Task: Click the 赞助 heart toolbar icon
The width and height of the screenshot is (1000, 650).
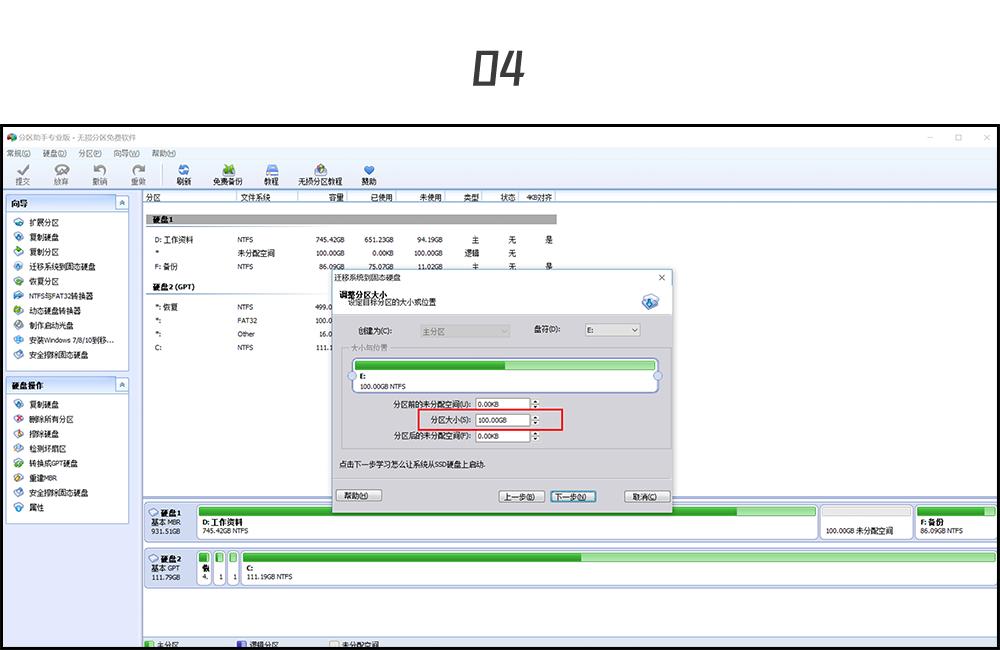Action: 369,174
